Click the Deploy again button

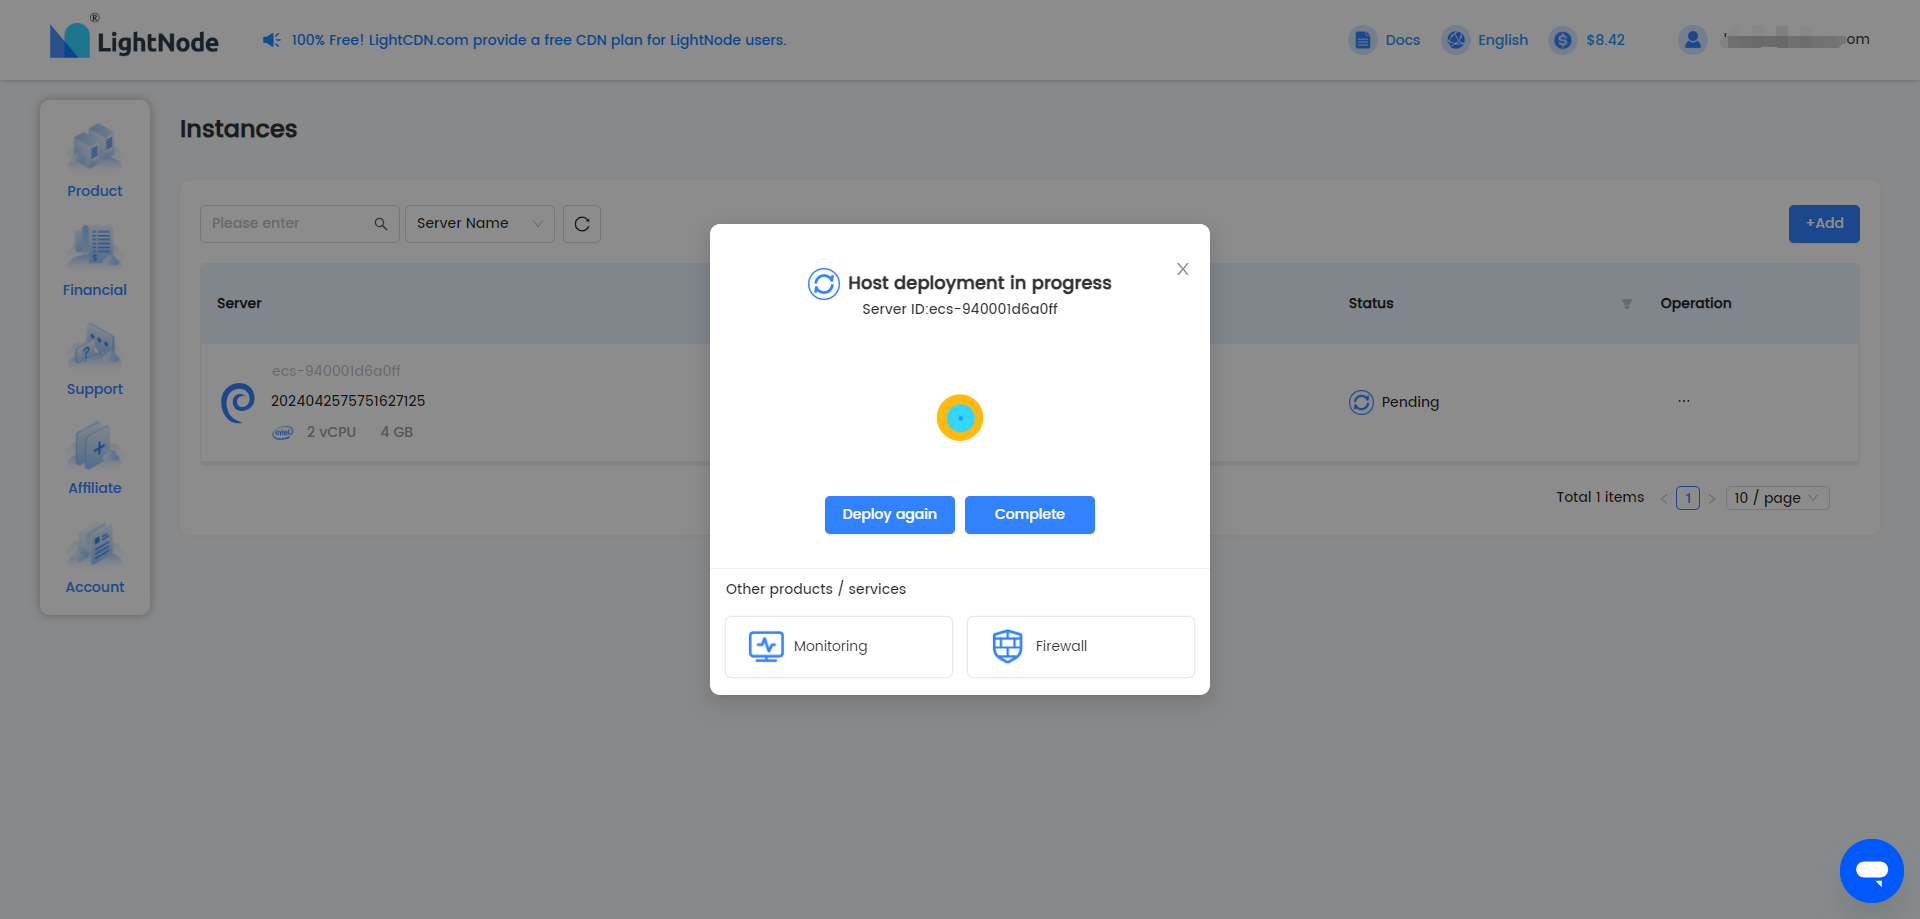tap(890, 515)
